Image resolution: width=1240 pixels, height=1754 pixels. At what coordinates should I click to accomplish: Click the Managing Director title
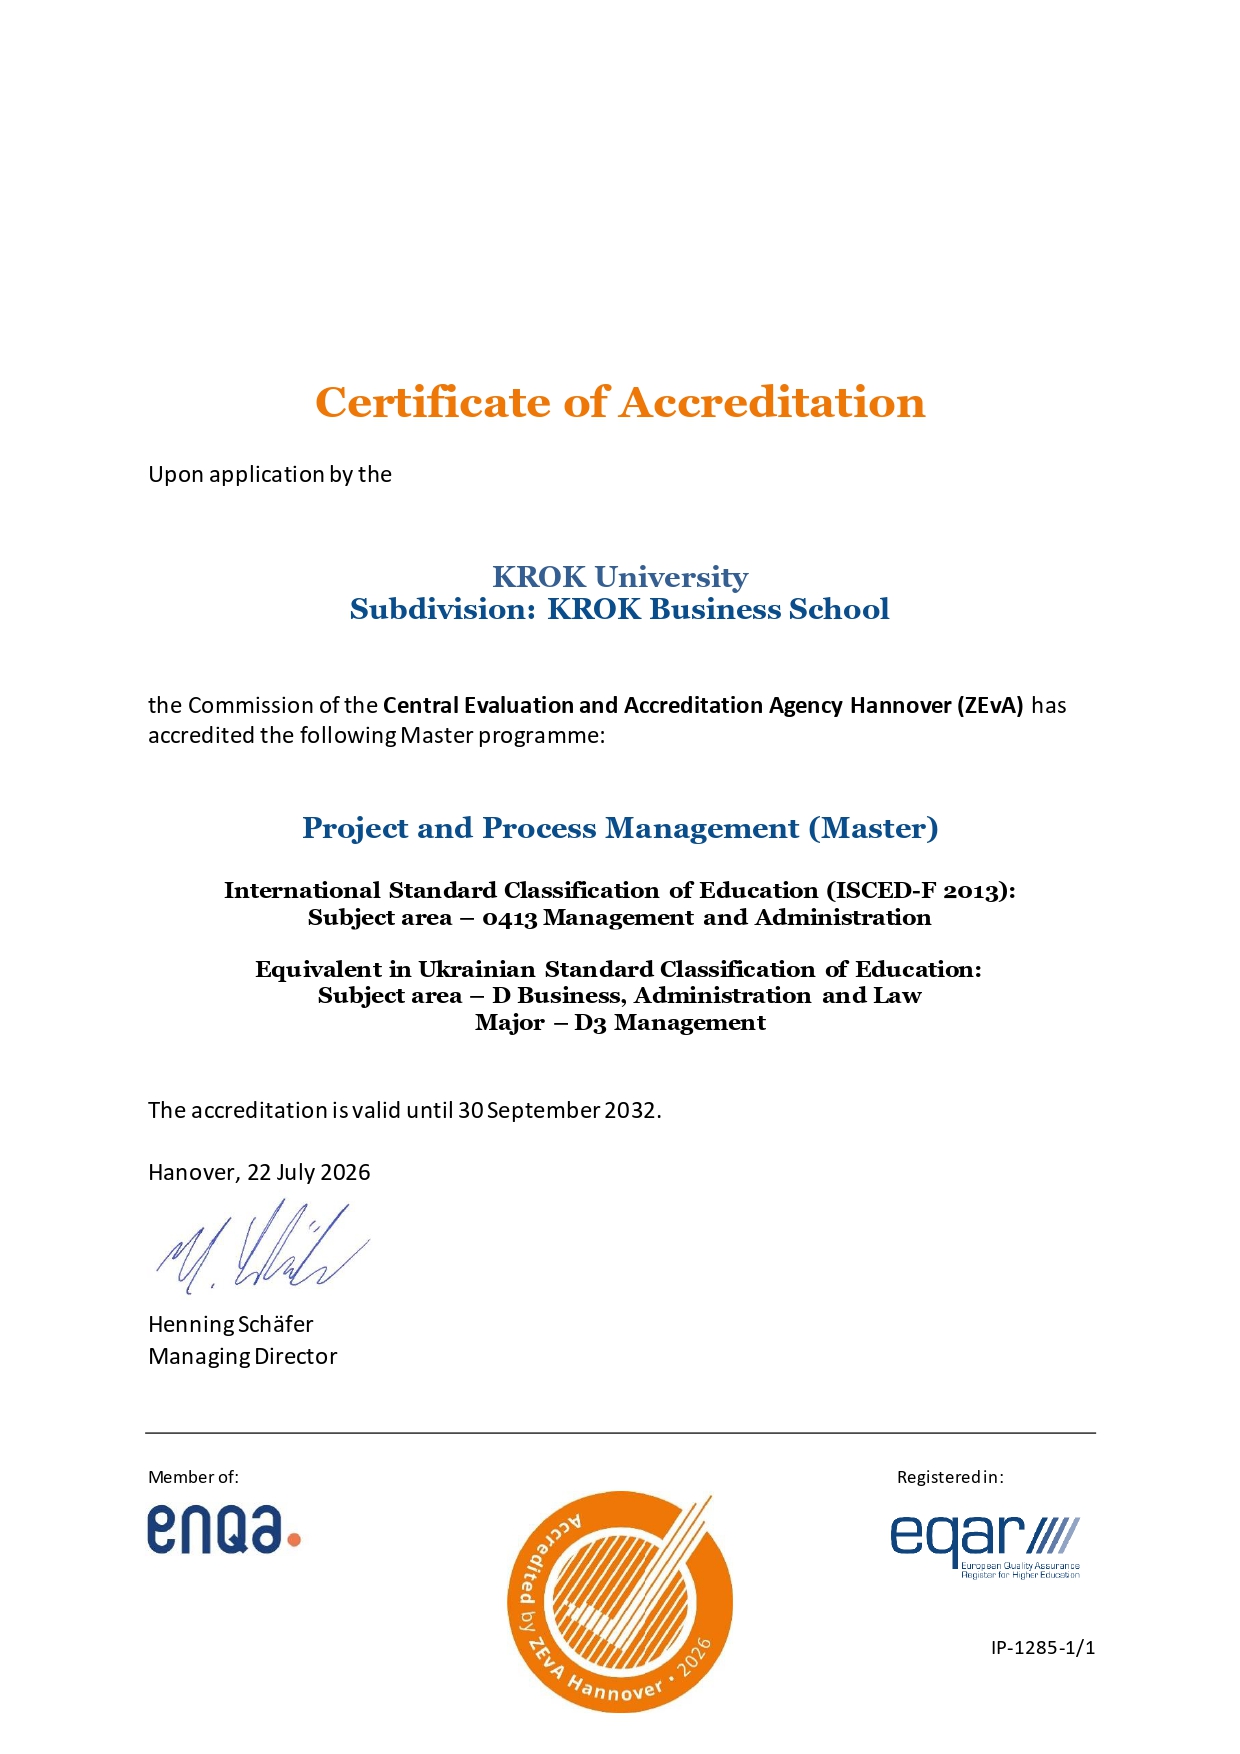point(243,1356)
